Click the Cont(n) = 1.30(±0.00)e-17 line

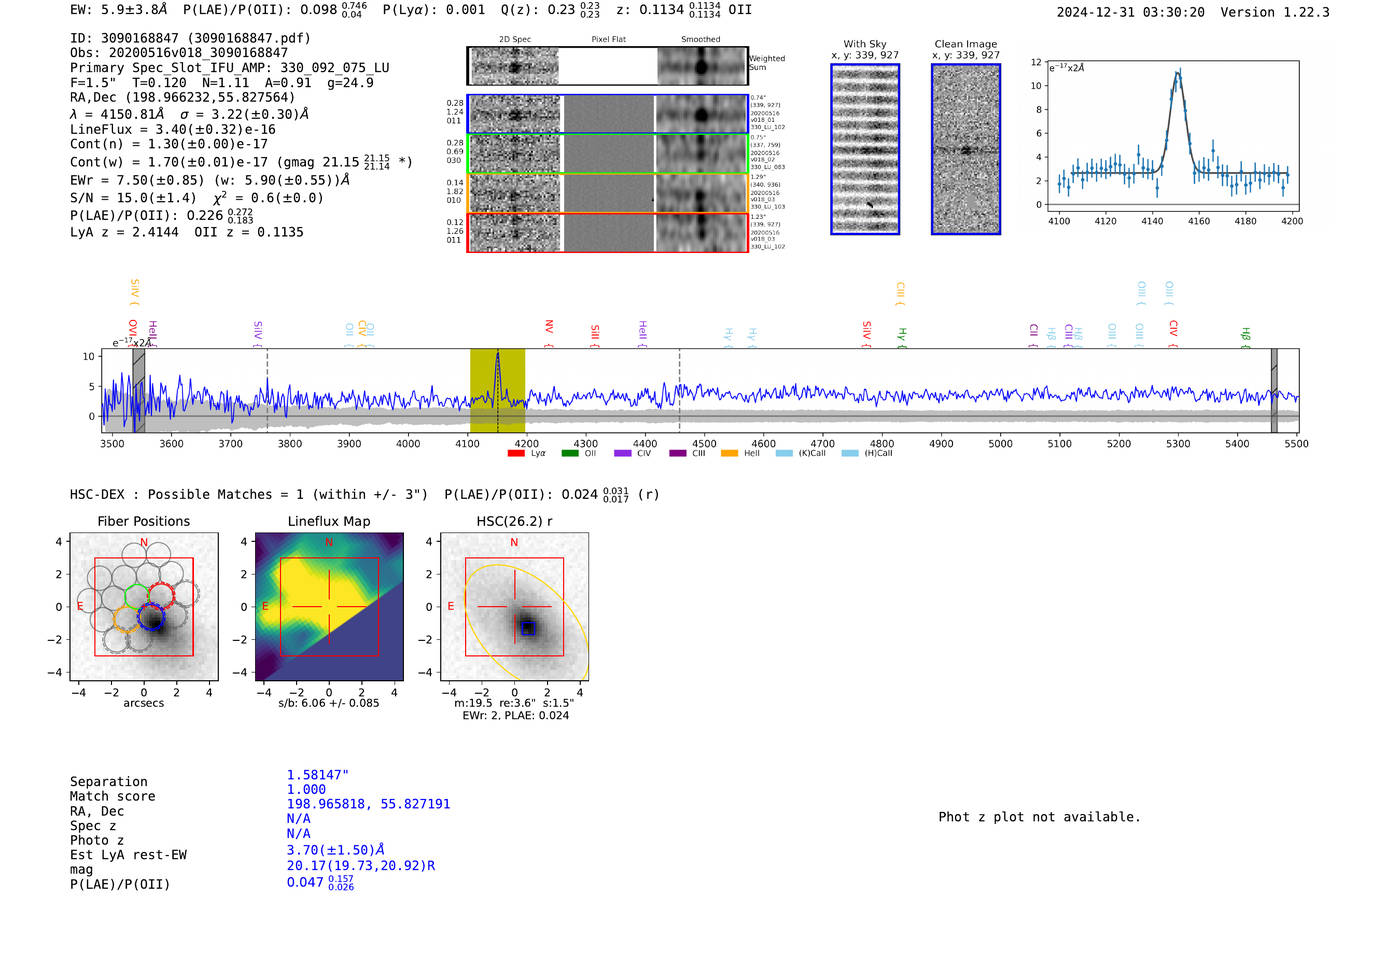pos(169,144)
